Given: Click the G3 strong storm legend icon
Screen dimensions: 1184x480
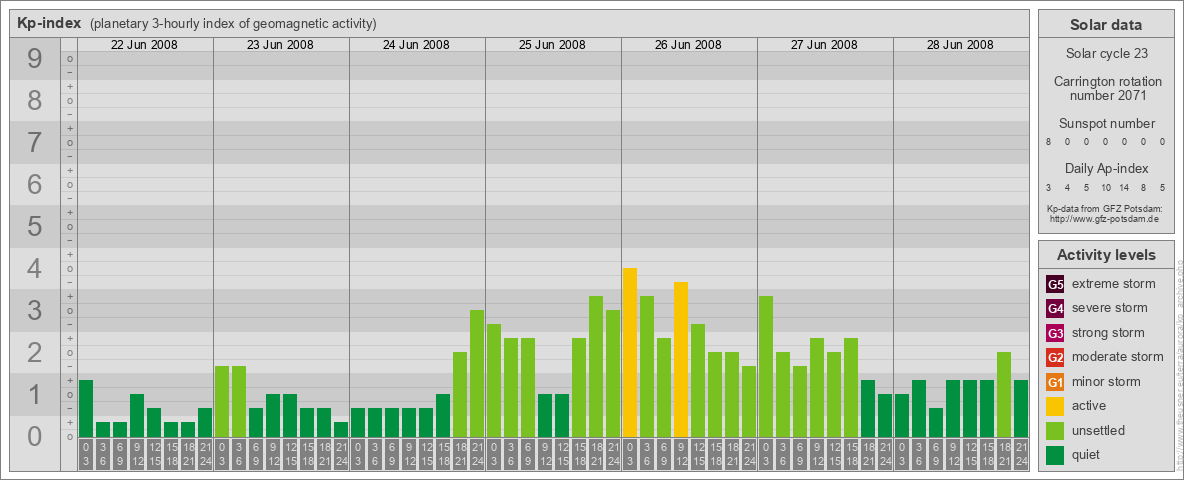Looking at the screenshot, I should click(x=1055, y=333).
